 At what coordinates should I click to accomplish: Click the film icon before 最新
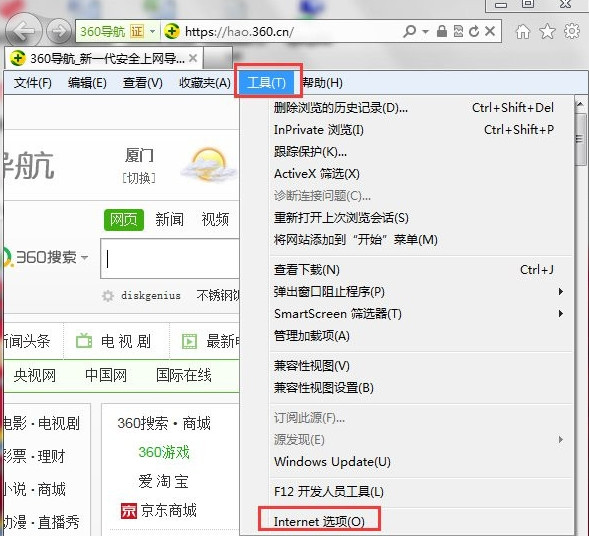tap(189, 341)
